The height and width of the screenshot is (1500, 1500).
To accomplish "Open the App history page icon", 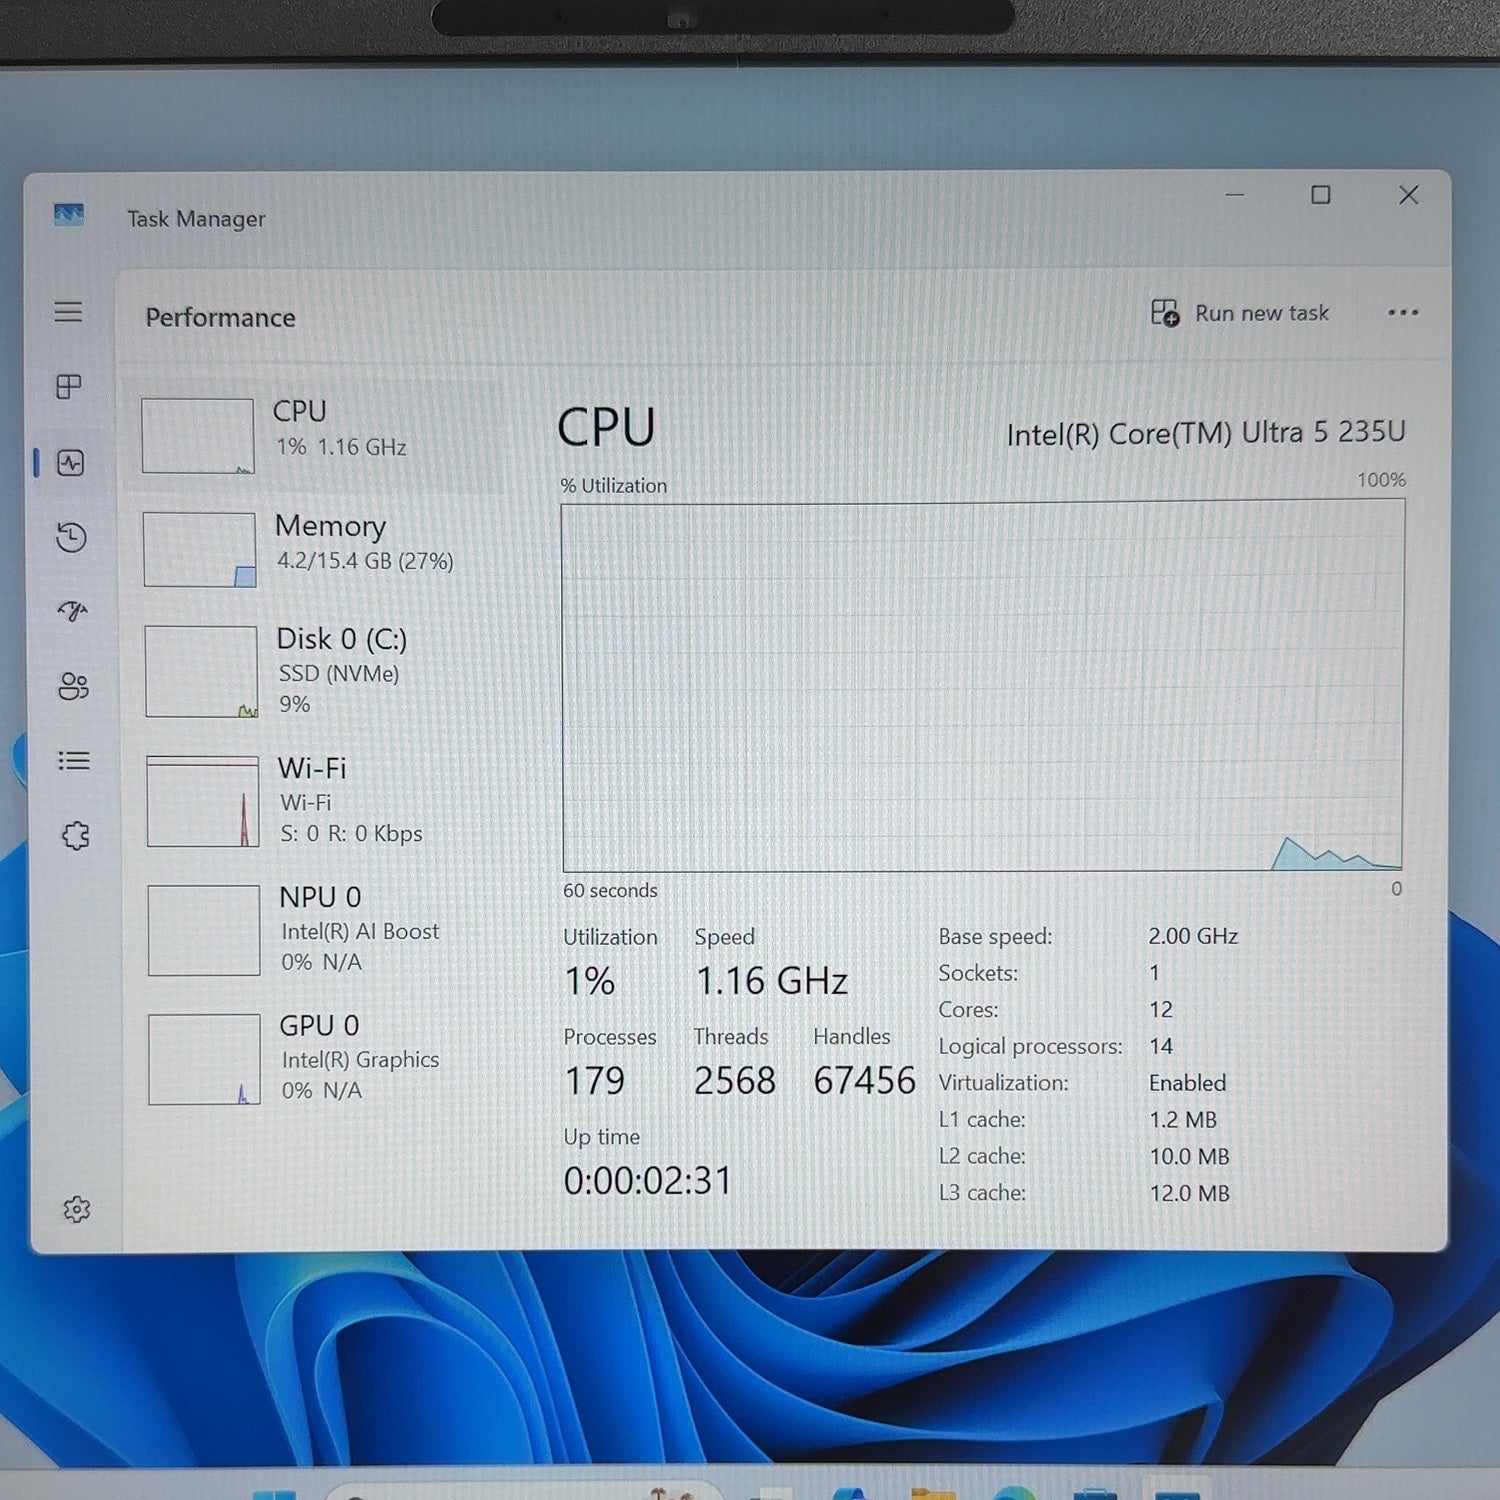I will tap(71, 537).
